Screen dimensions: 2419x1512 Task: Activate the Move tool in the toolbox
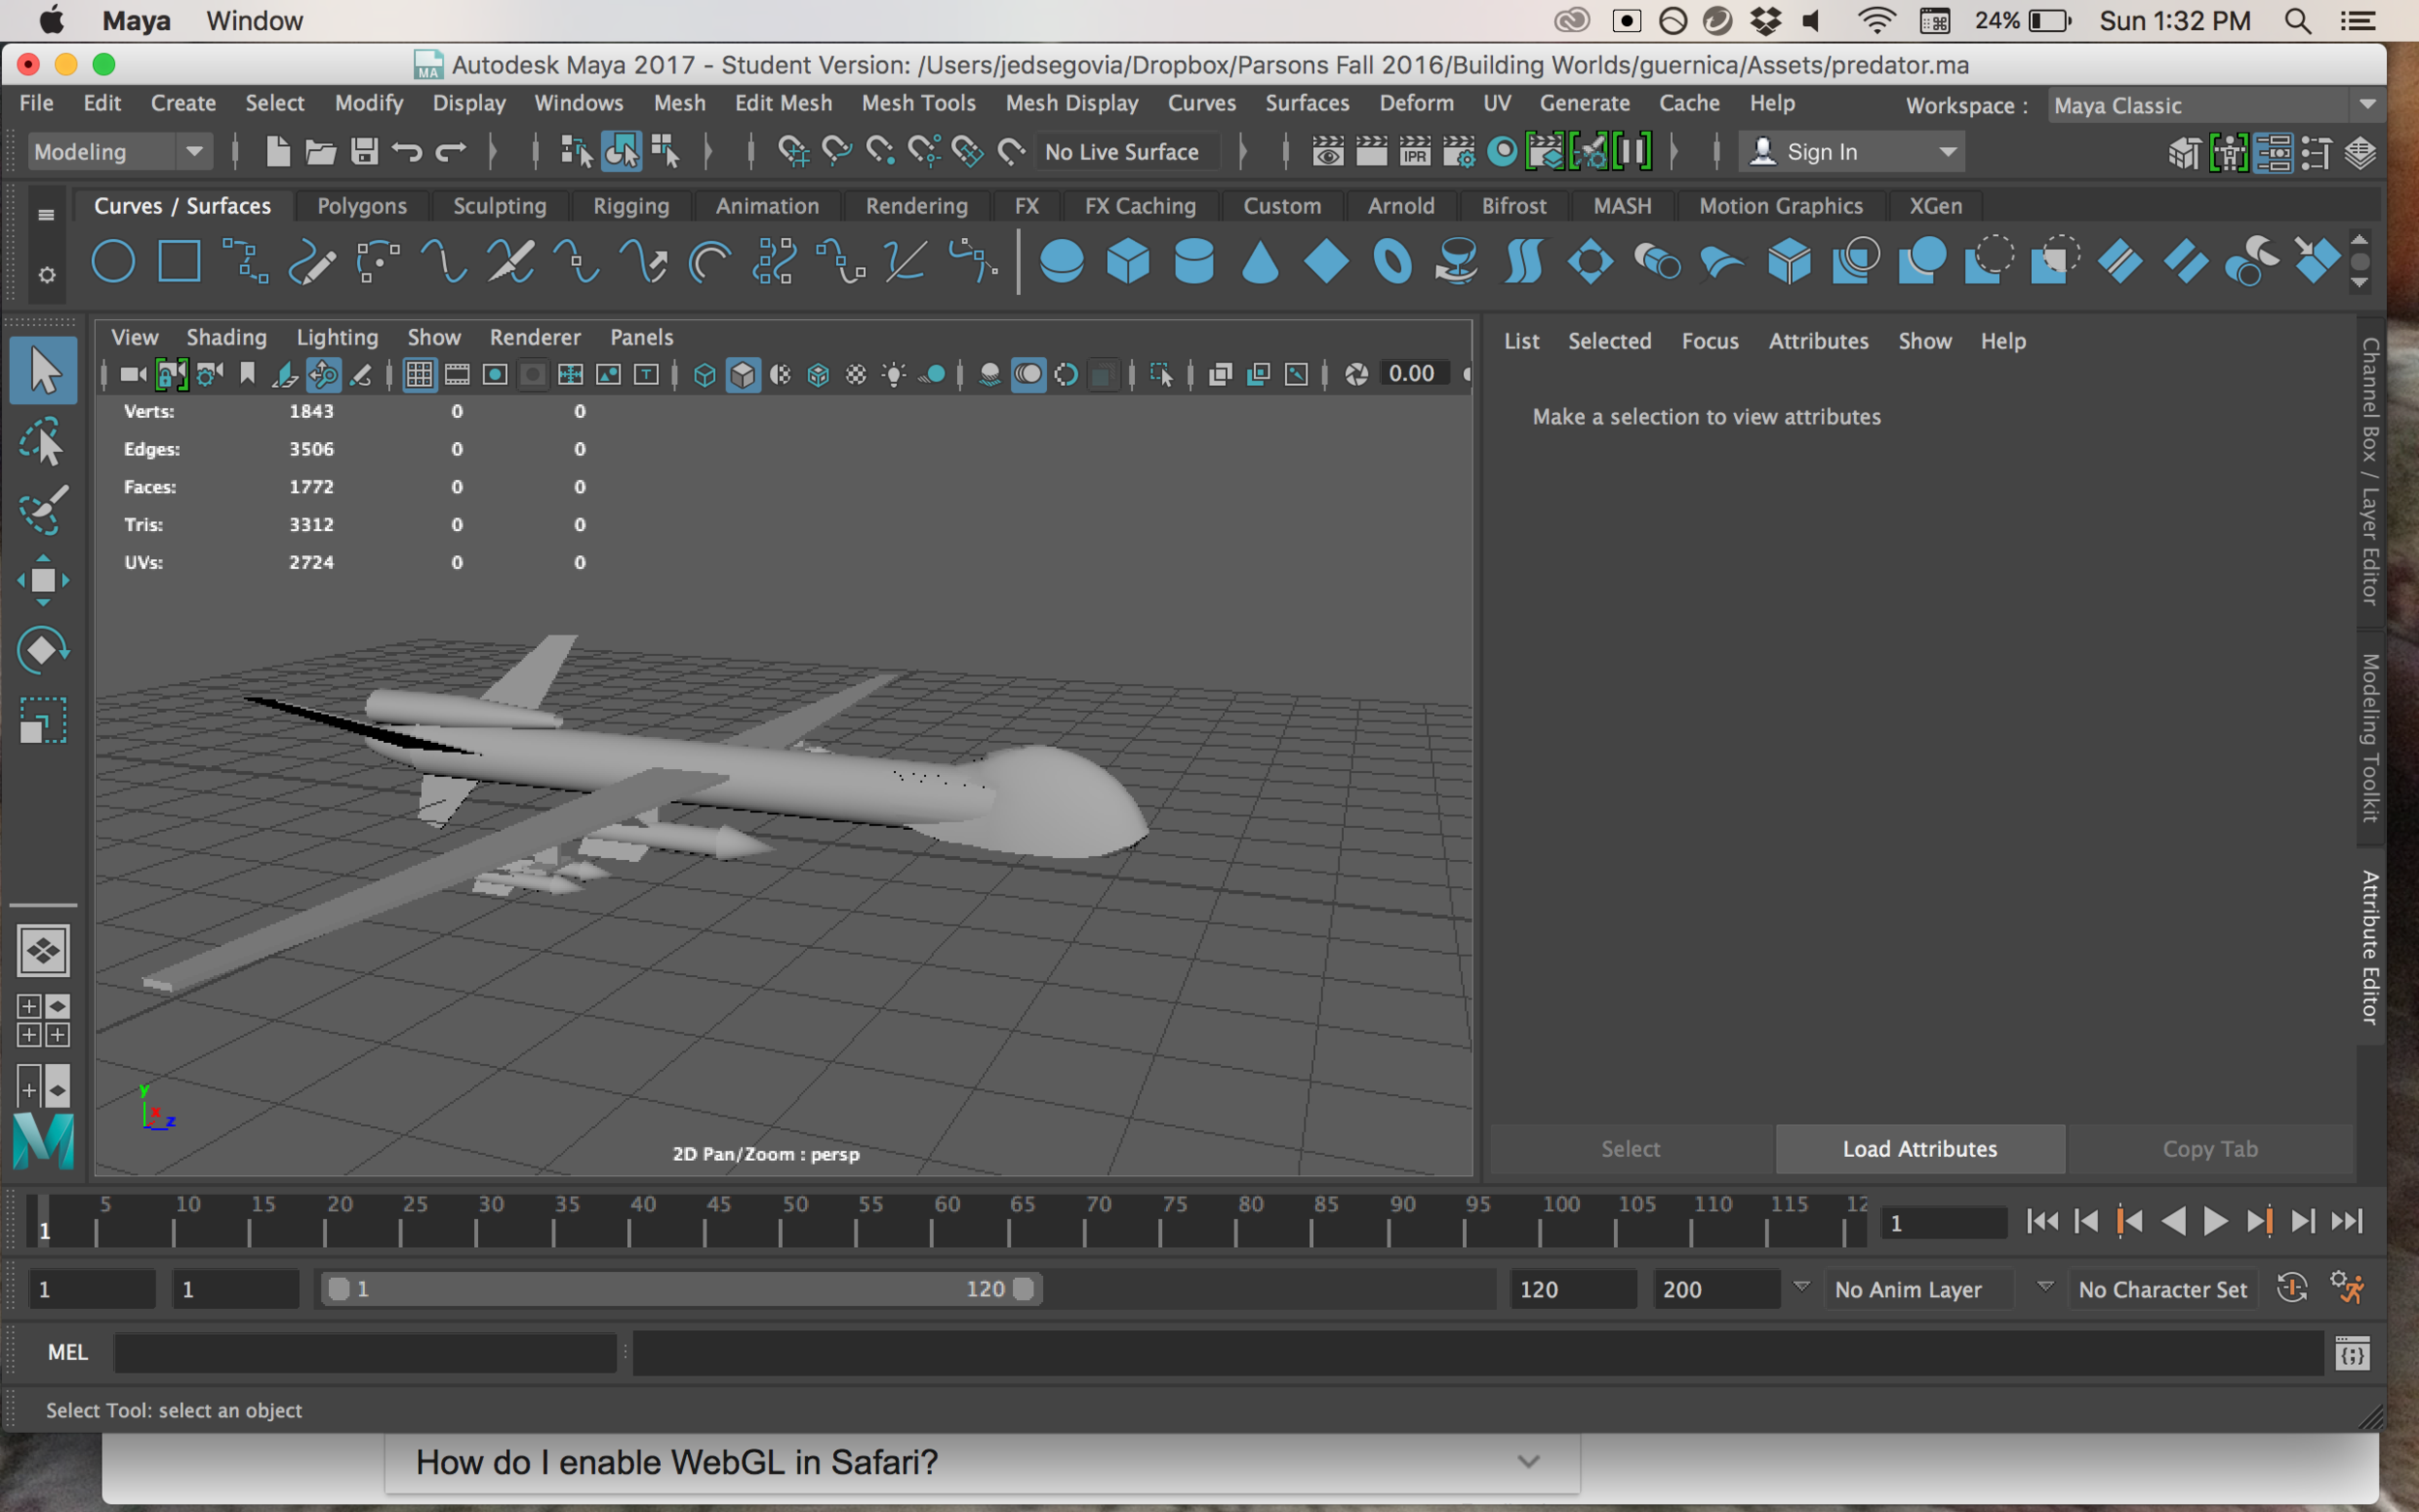(42, 580)
